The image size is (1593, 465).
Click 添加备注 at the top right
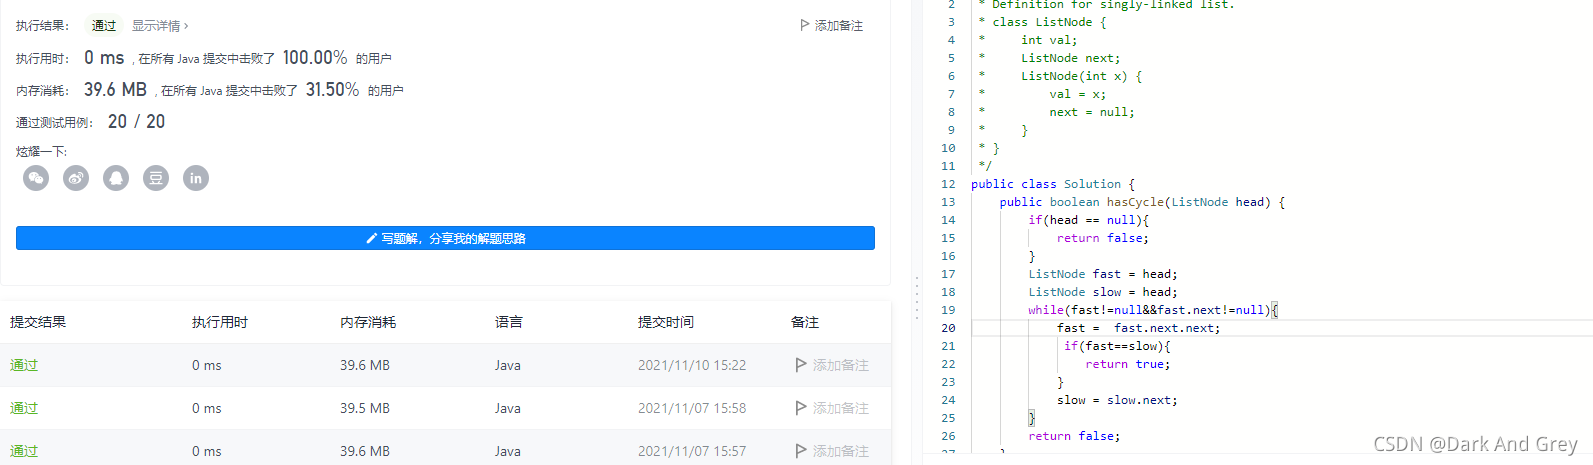[x=838, y=25]
